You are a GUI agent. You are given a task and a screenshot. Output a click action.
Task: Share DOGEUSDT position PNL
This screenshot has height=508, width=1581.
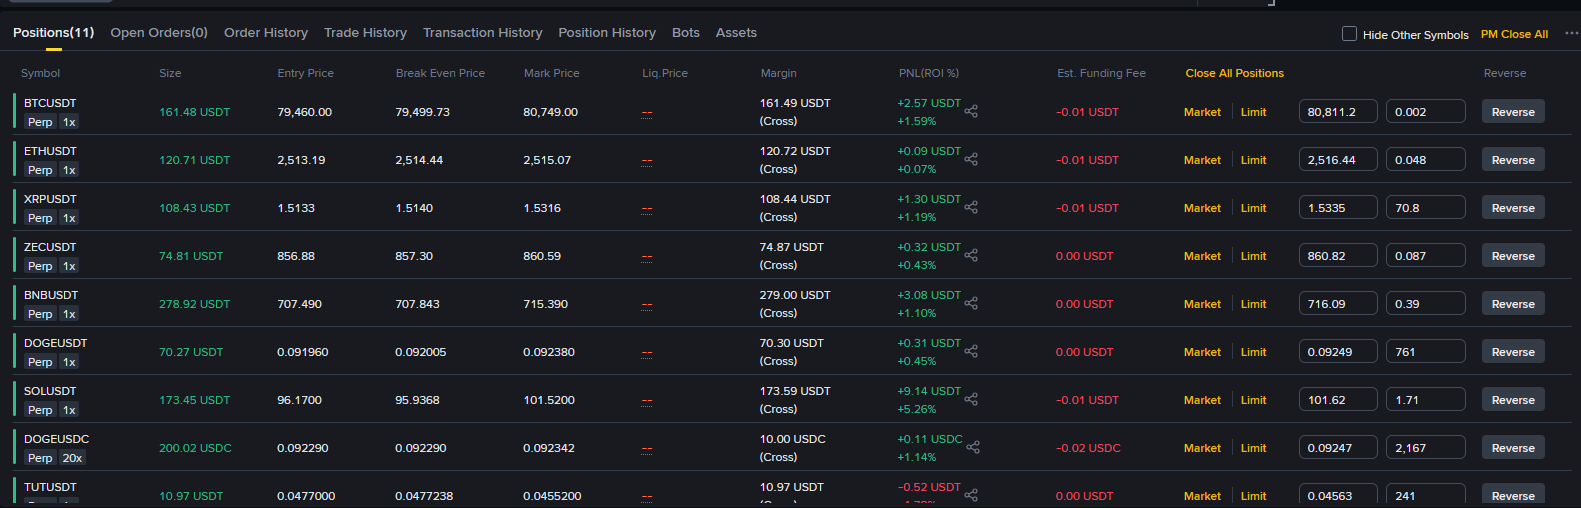971,351
